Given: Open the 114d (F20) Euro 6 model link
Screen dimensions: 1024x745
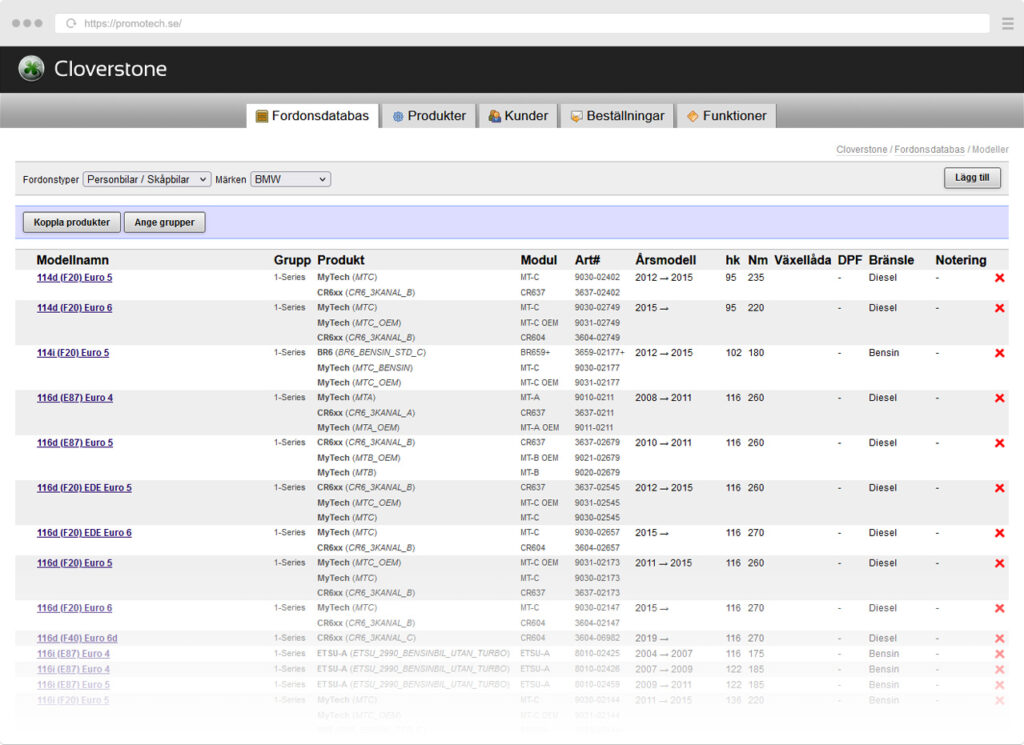Looking at the screenshot, I should click(x=74, y=308).
